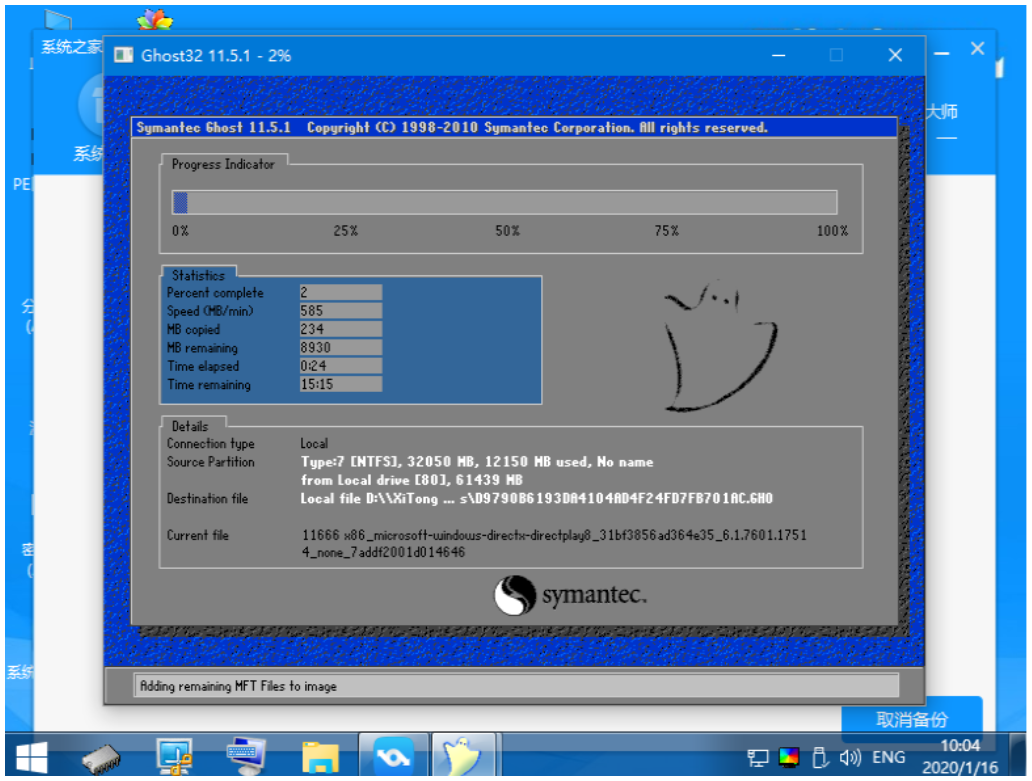
Task: Click the colorful display tray icon
Action: [x=788, y=757]
